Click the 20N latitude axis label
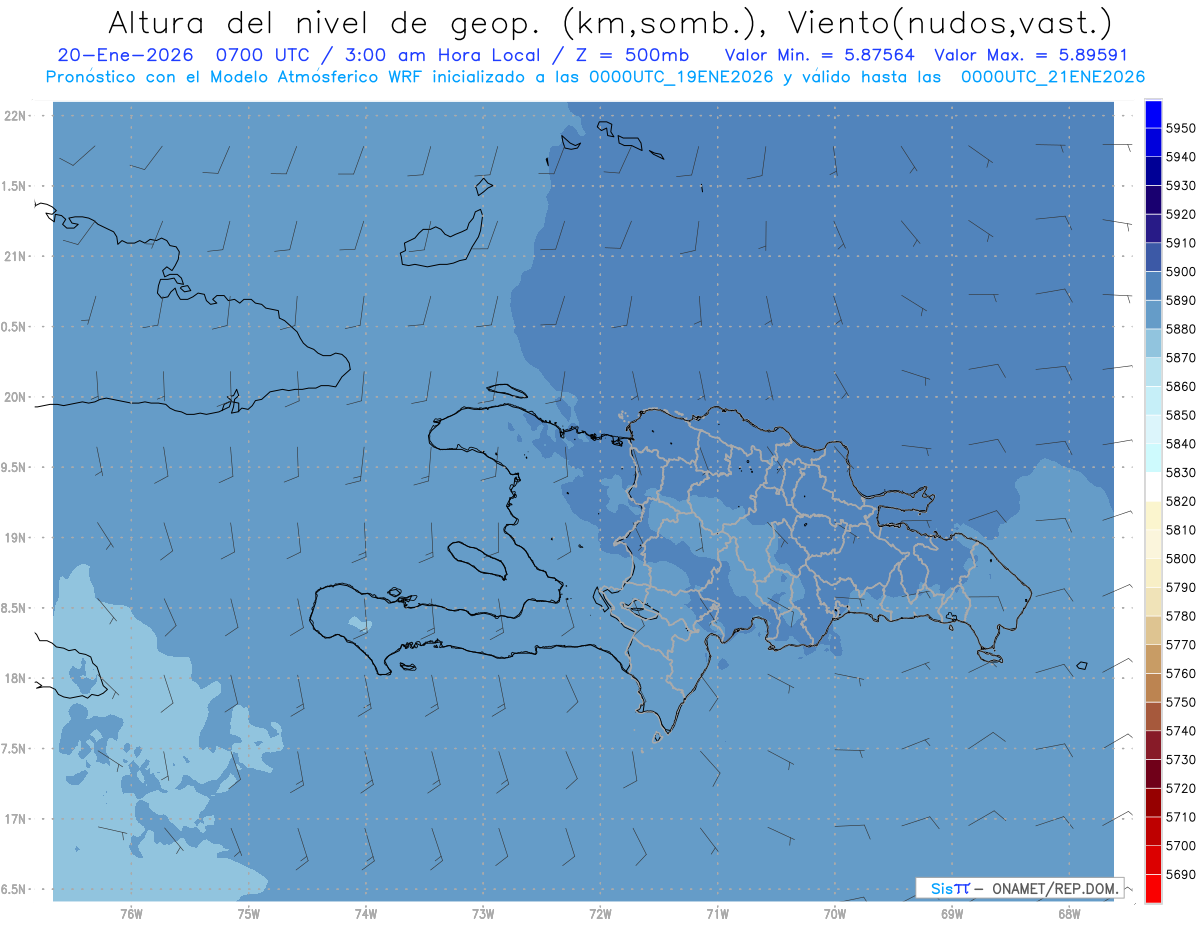1200x927 pixels. click(15, 397)
